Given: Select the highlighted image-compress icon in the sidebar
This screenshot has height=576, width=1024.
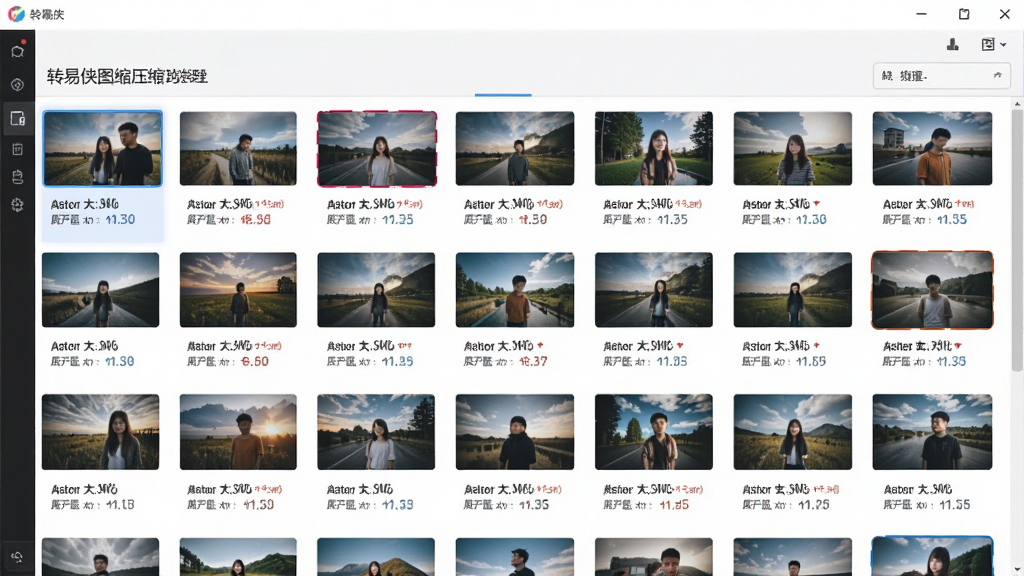Looking at the screenshot, I should pos(18,118).
